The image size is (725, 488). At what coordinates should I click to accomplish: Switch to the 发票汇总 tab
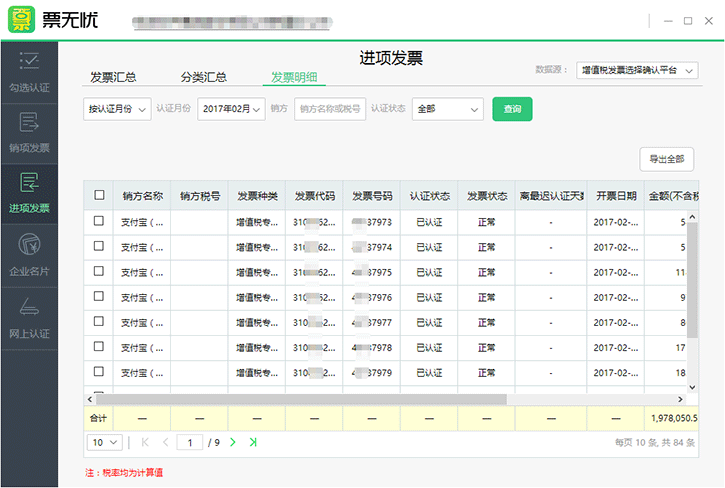click(113, 77)
